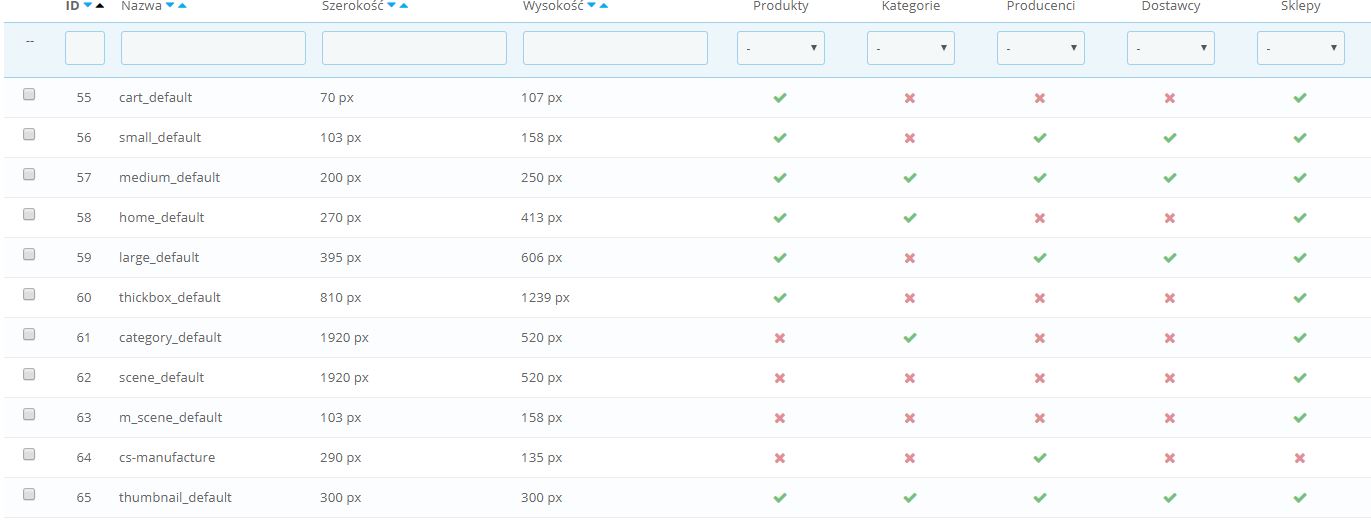Tick the thumbnail_default row checkbox
1371x524 pixels.
(x=29, y=494)
